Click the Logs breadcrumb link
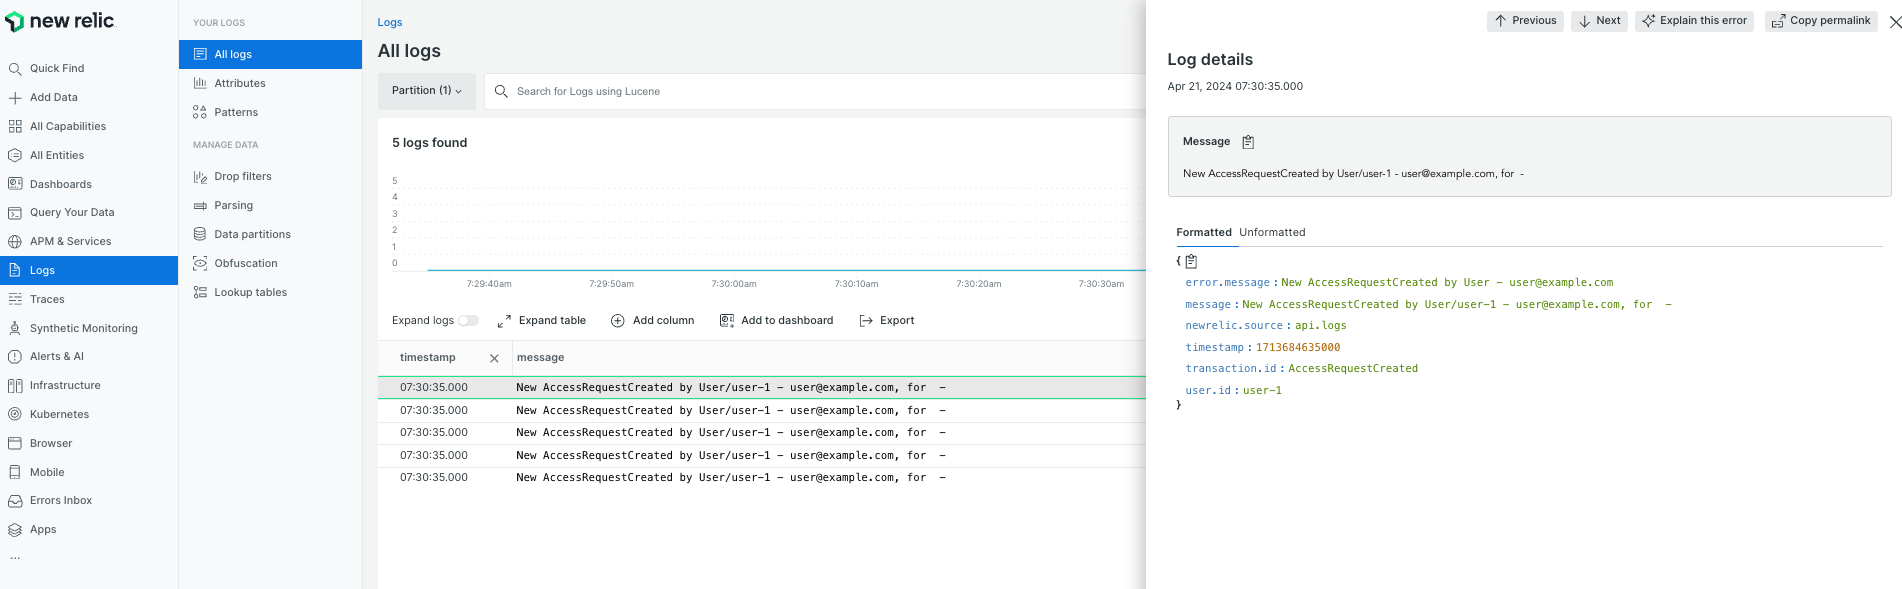Image resolution: width=1902 pixels, height=589 pixels. point(389,22)
